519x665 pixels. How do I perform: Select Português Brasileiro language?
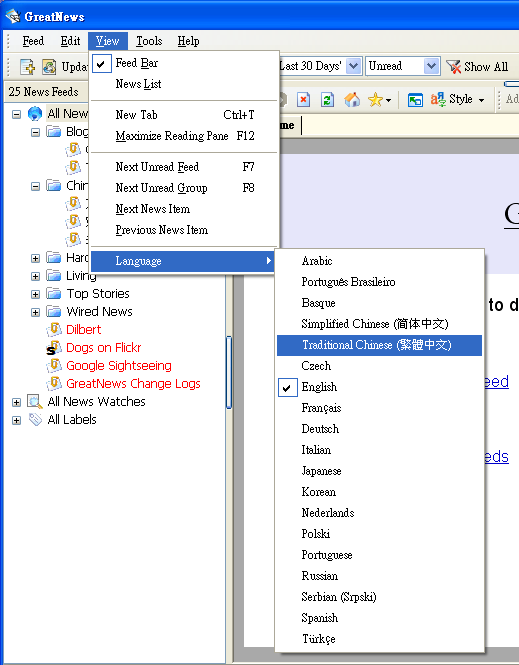click(x=379, y=282)
